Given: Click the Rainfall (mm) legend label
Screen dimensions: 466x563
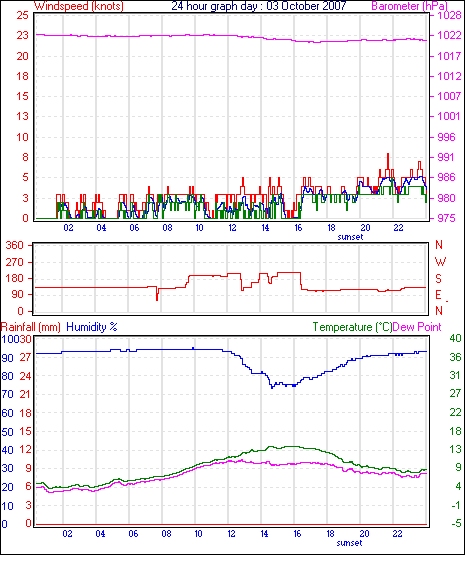Looking at the screenshot, I should point(31,327).
